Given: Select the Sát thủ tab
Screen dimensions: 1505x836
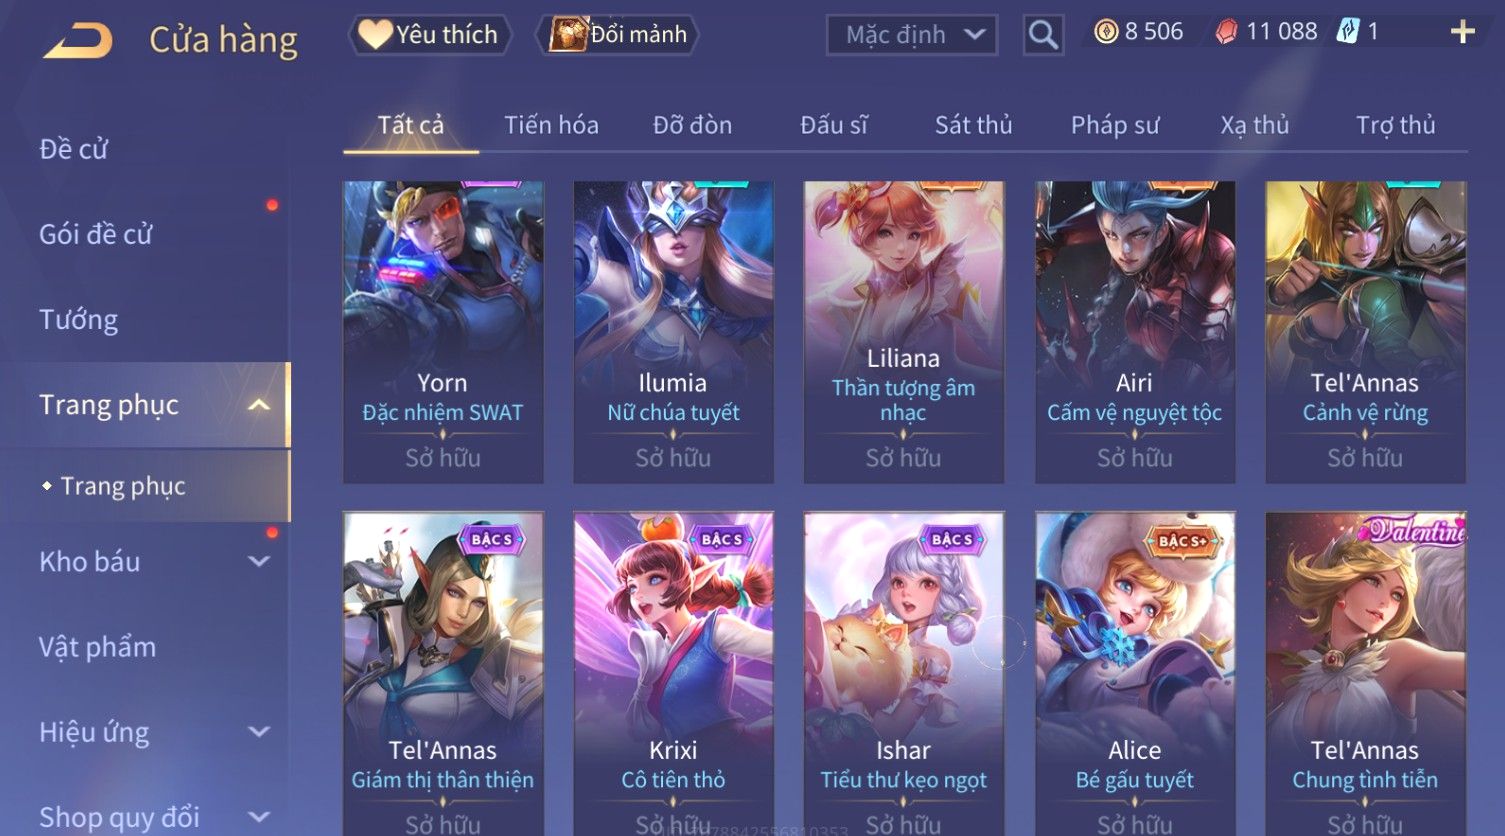Looking at the screenshot, I should point(973,125).
